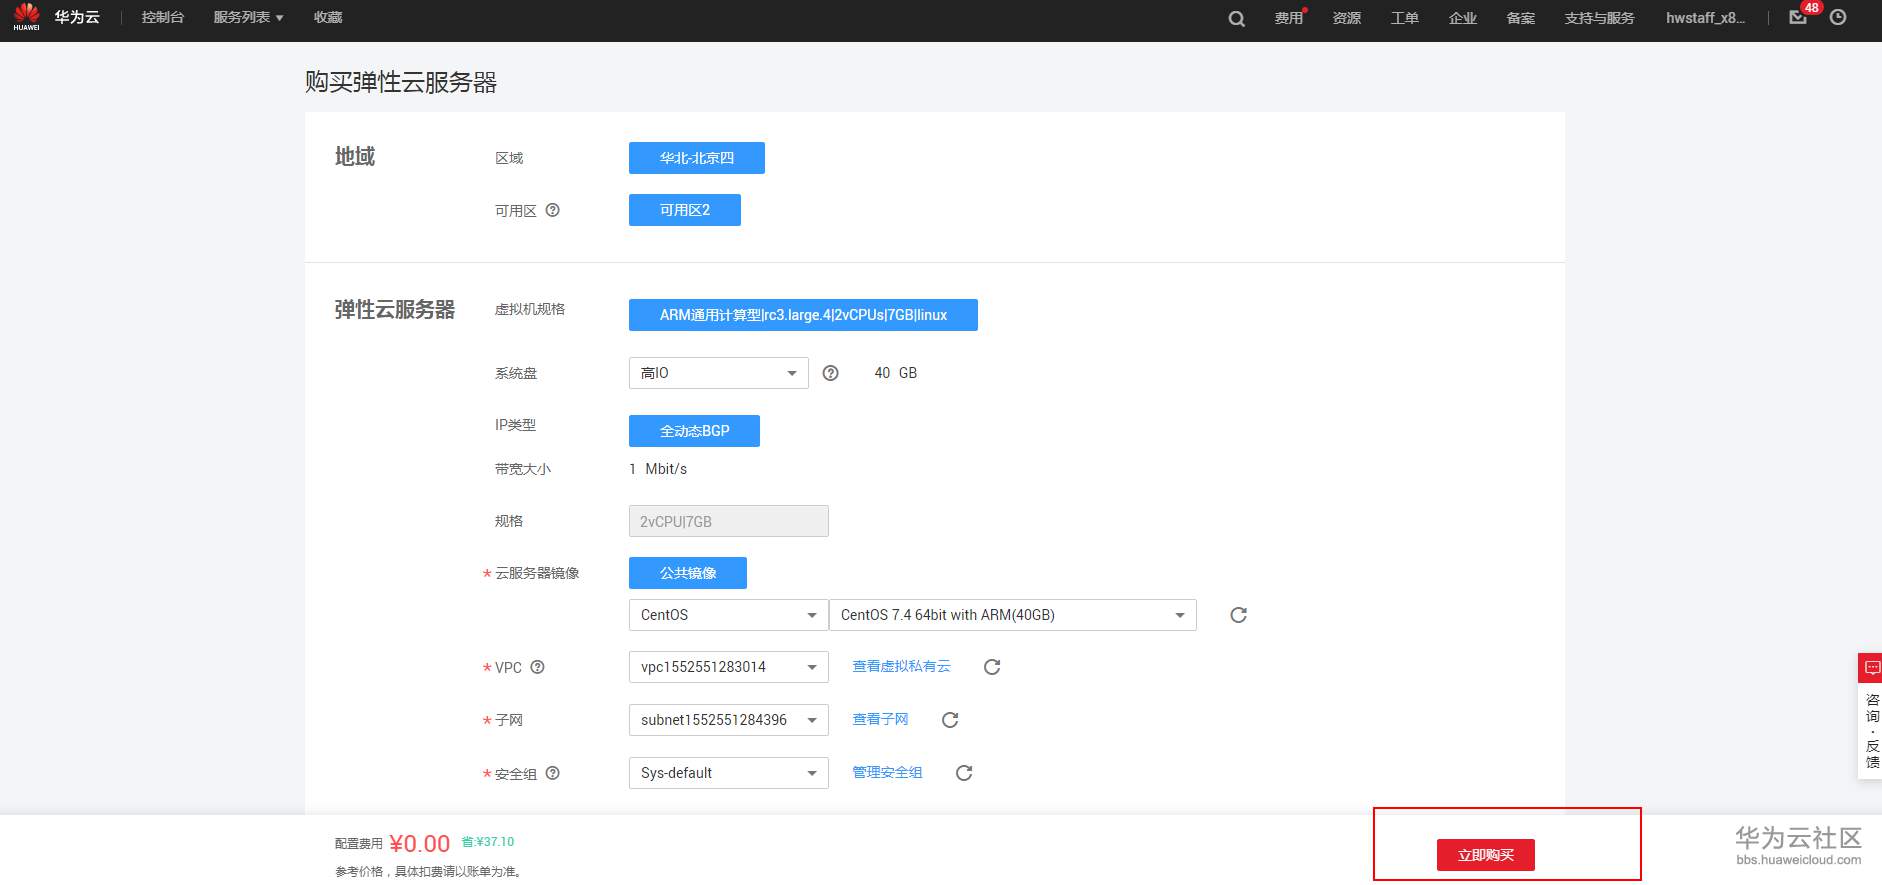Show help for the VPC field
The image size is (1882, 885).
(537, 667)
